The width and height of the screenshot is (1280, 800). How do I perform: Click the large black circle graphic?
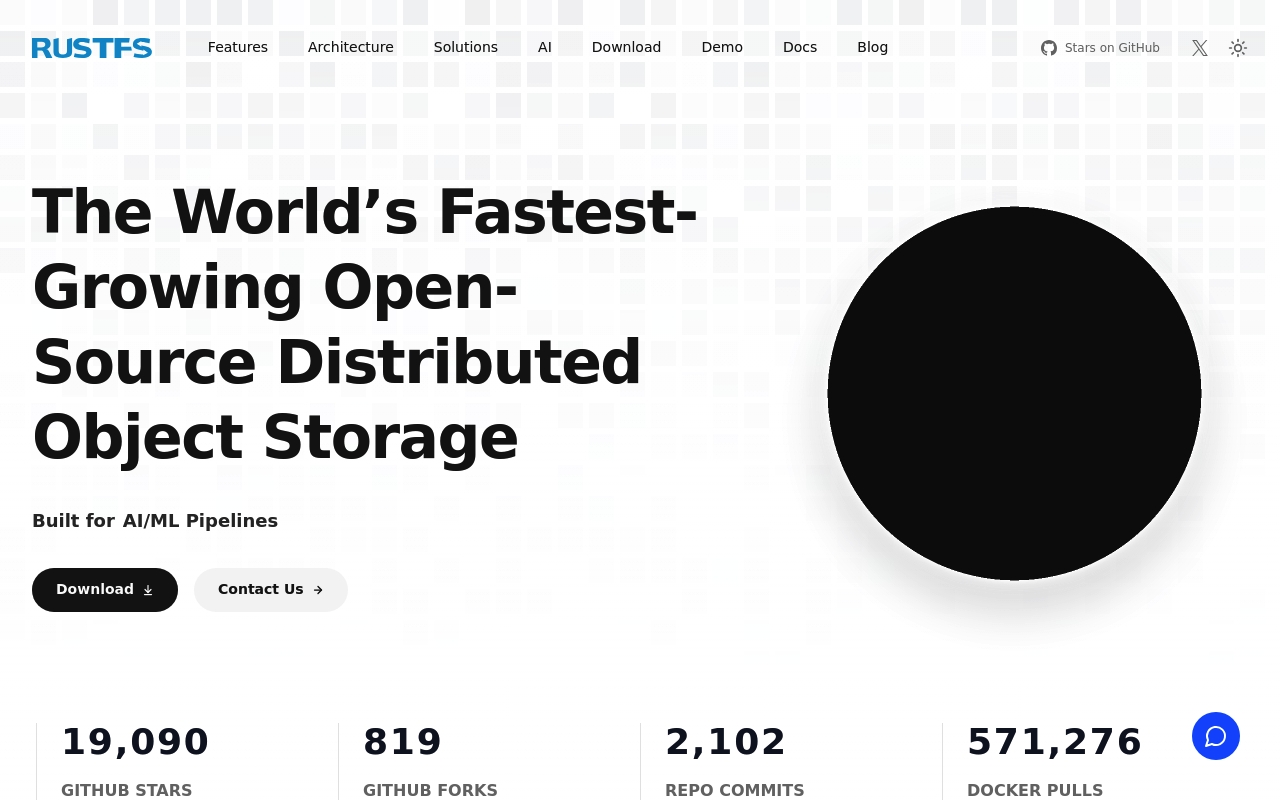(x=1014, y=393)
